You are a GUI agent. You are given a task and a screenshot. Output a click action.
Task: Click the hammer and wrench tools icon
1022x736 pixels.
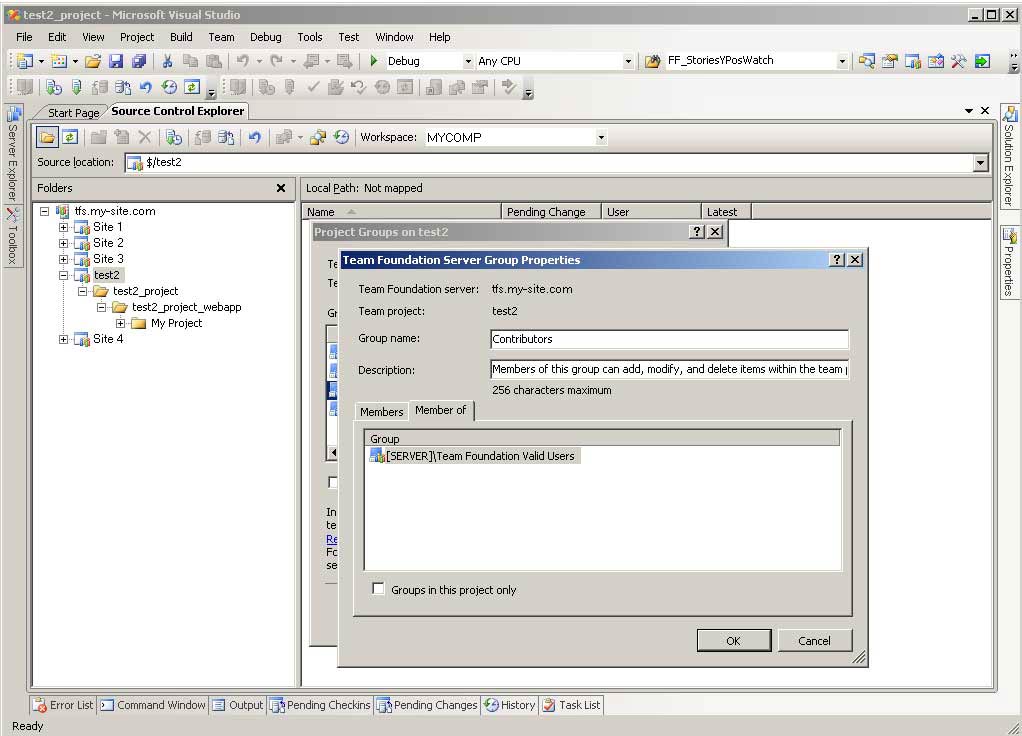(958, 61)
